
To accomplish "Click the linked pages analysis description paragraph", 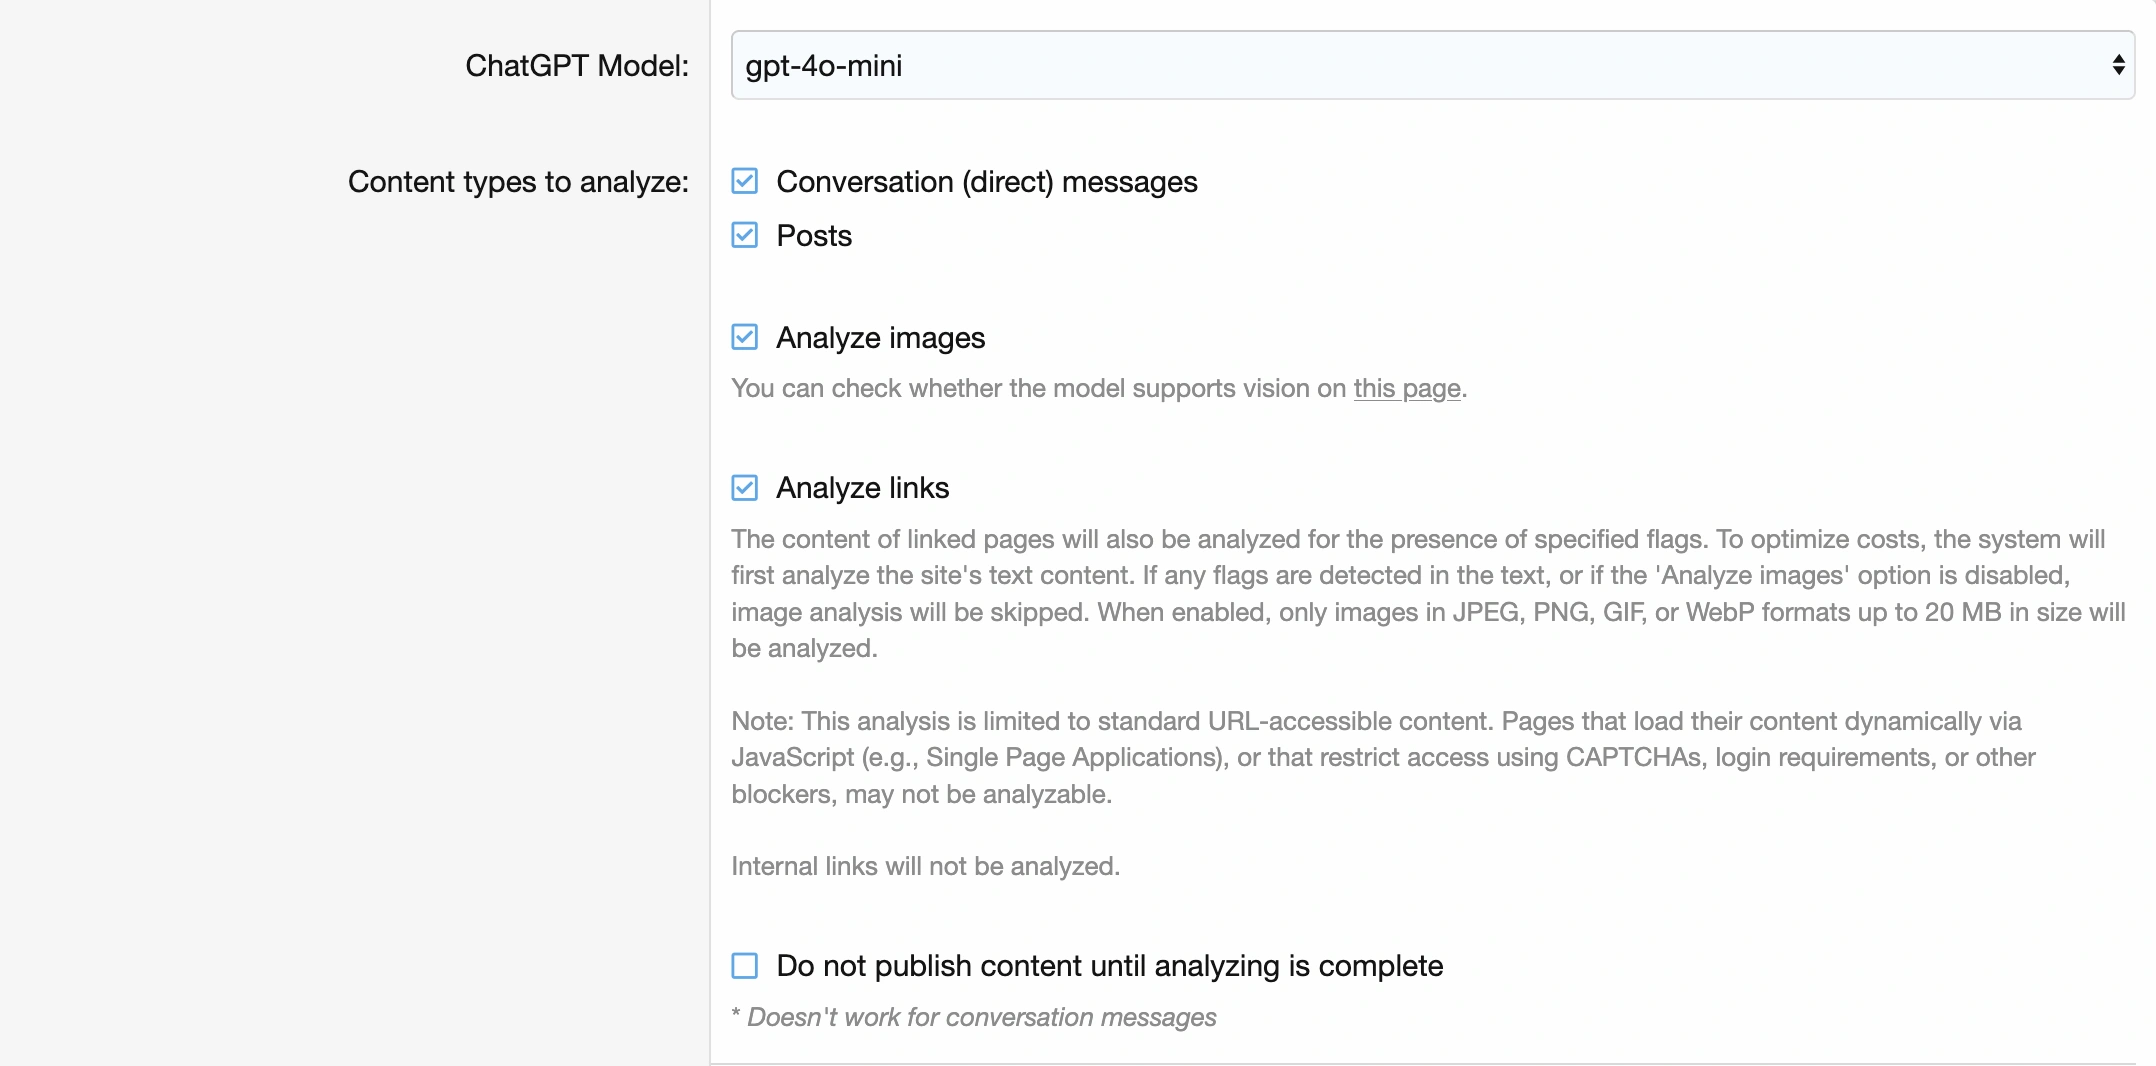I will pyautogui.click(x=1428, y=594).
